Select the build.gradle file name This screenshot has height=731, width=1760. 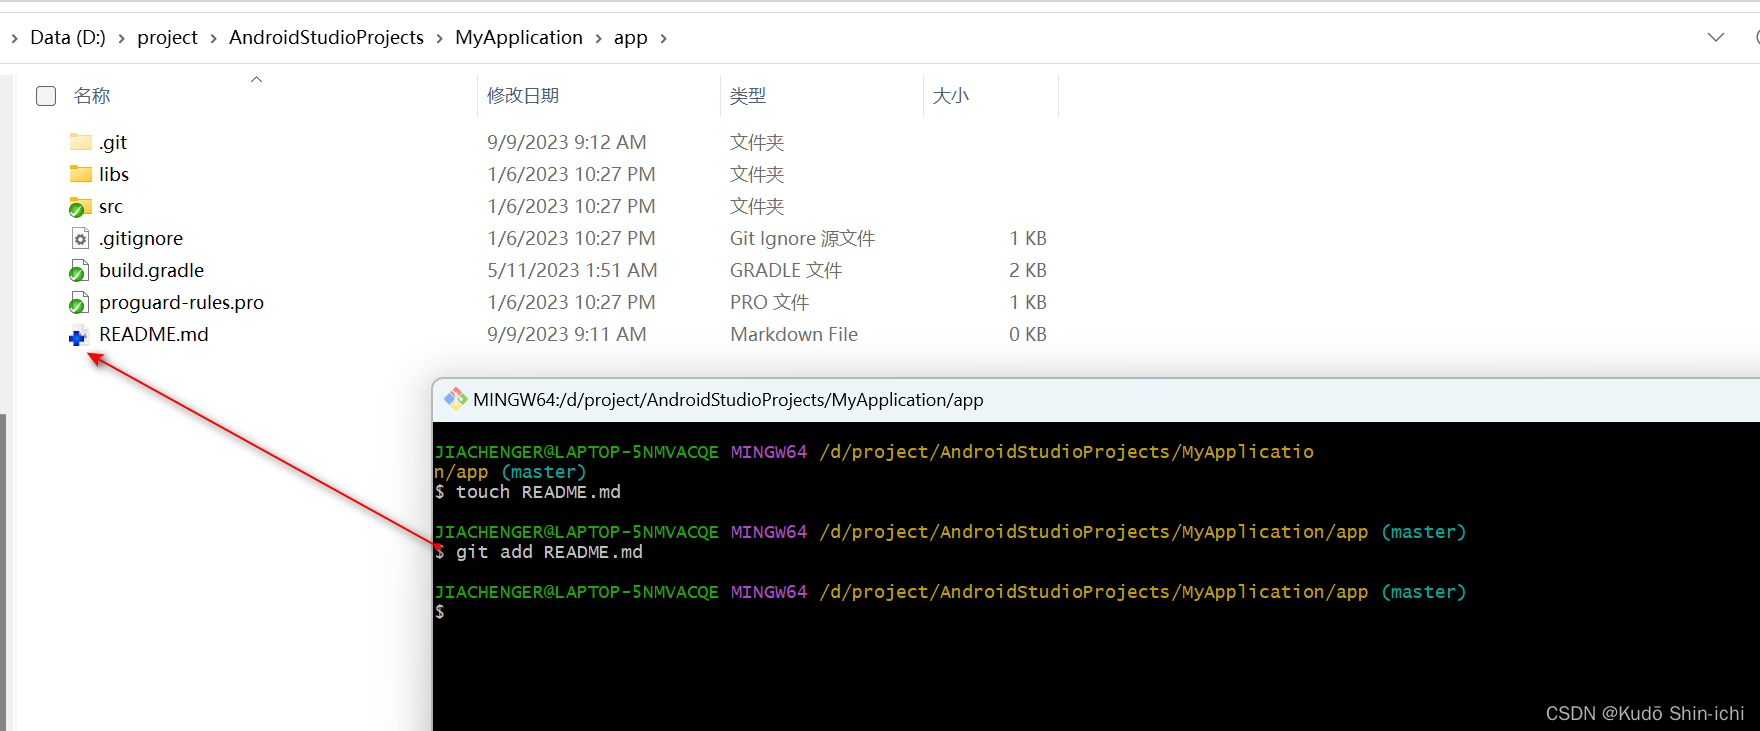click(151, 270)
